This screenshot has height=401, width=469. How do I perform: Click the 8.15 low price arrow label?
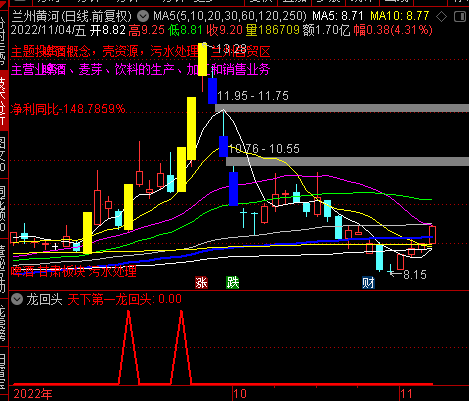coord(408,274)
